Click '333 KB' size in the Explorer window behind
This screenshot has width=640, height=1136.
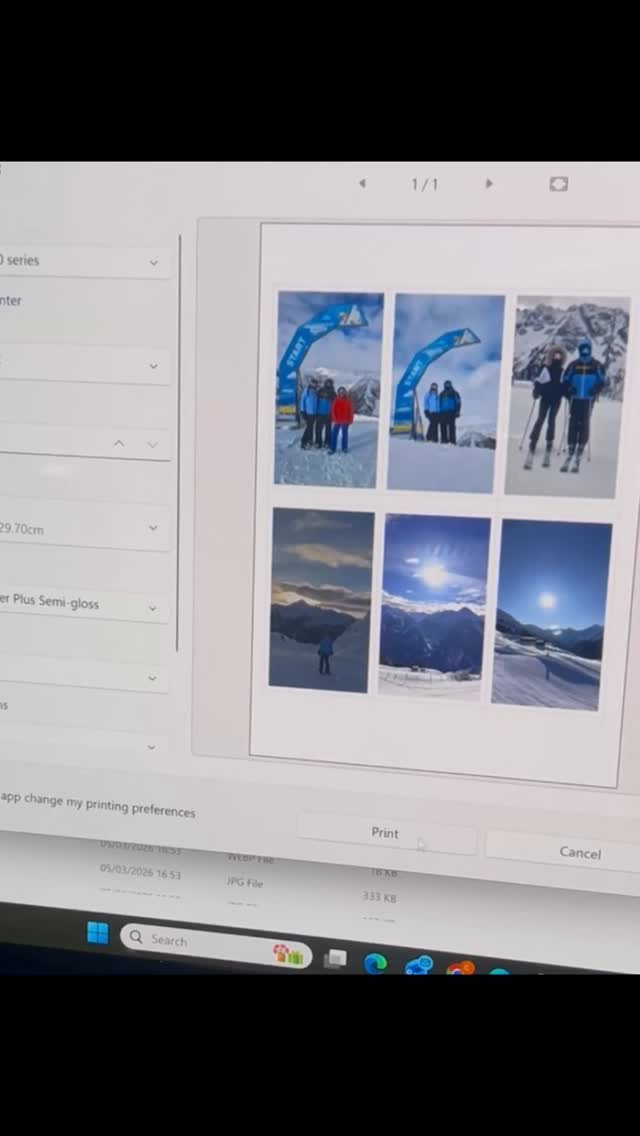click(x=379, y=898)
